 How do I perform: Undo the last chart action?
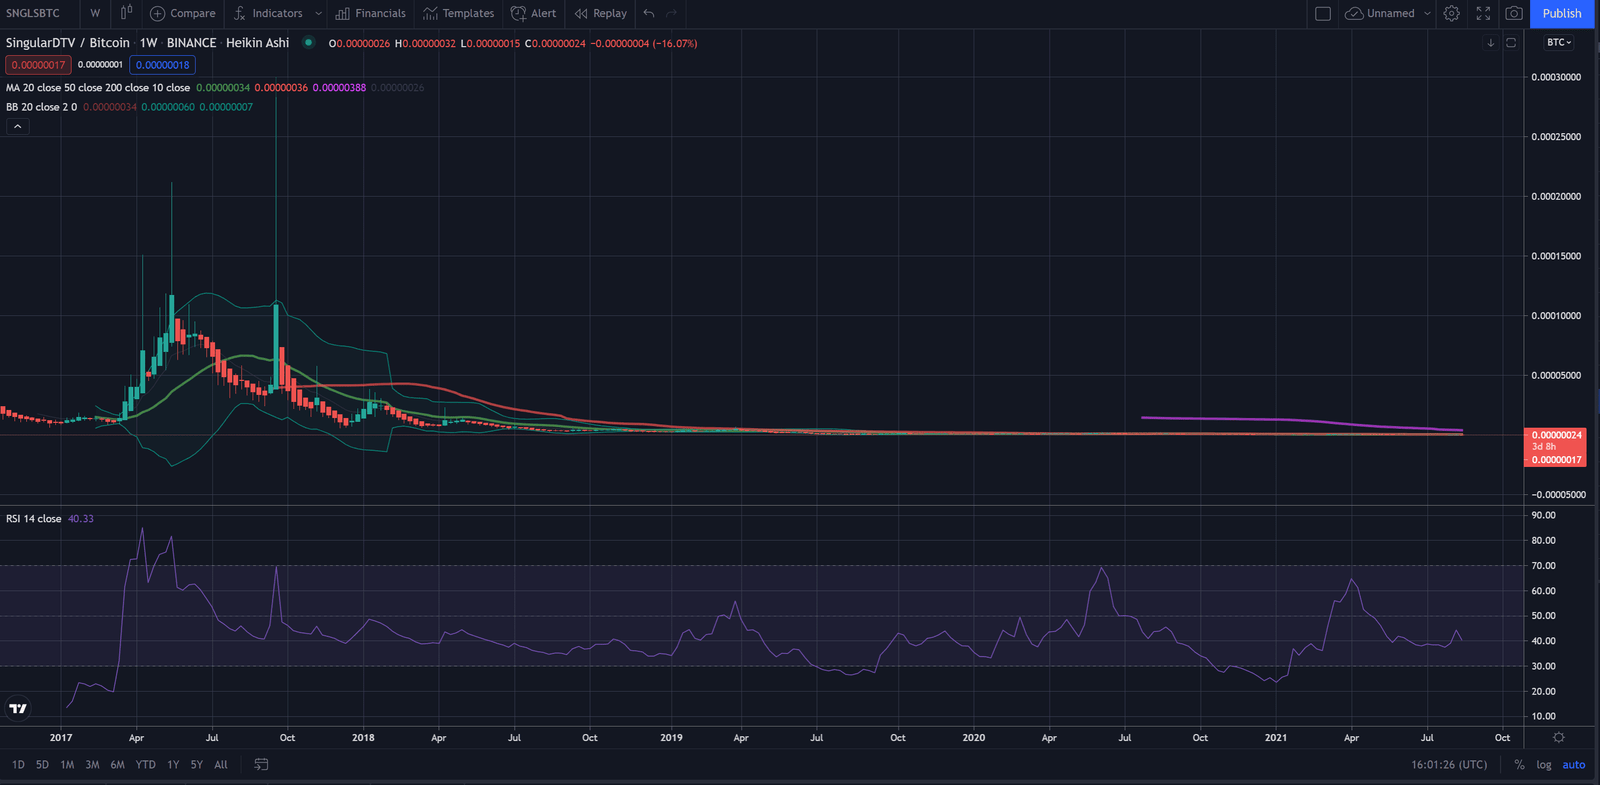tap(649, 13)
